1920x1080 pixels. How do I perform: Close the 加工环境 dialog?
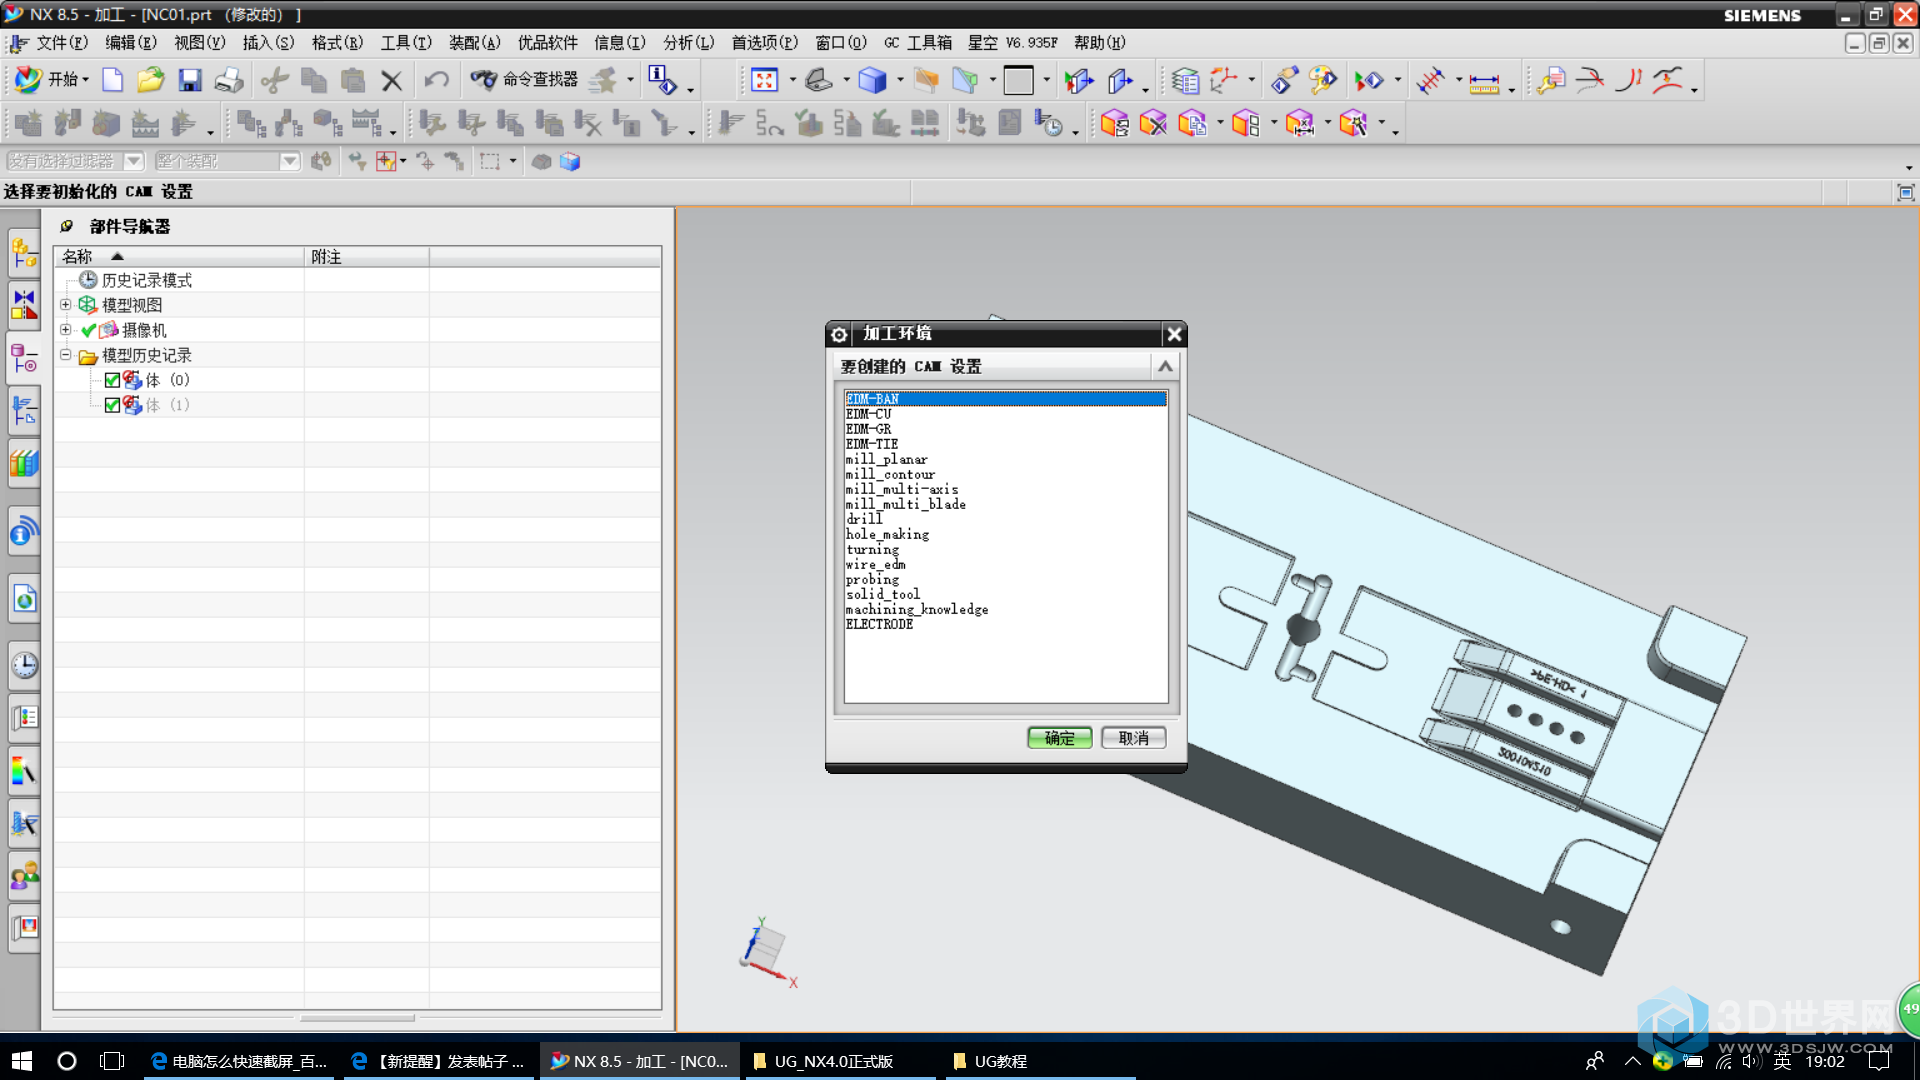click(1174, 334)
